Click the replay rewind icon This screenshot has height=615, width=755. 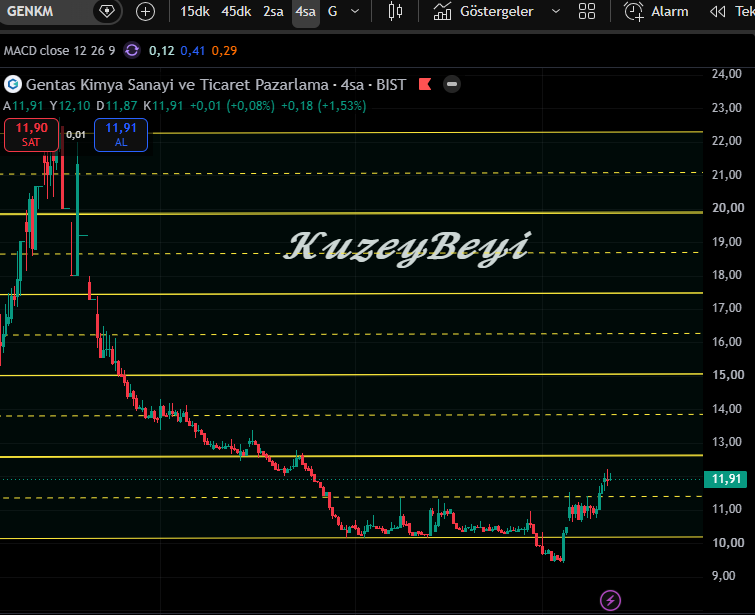tap(718, 11)
